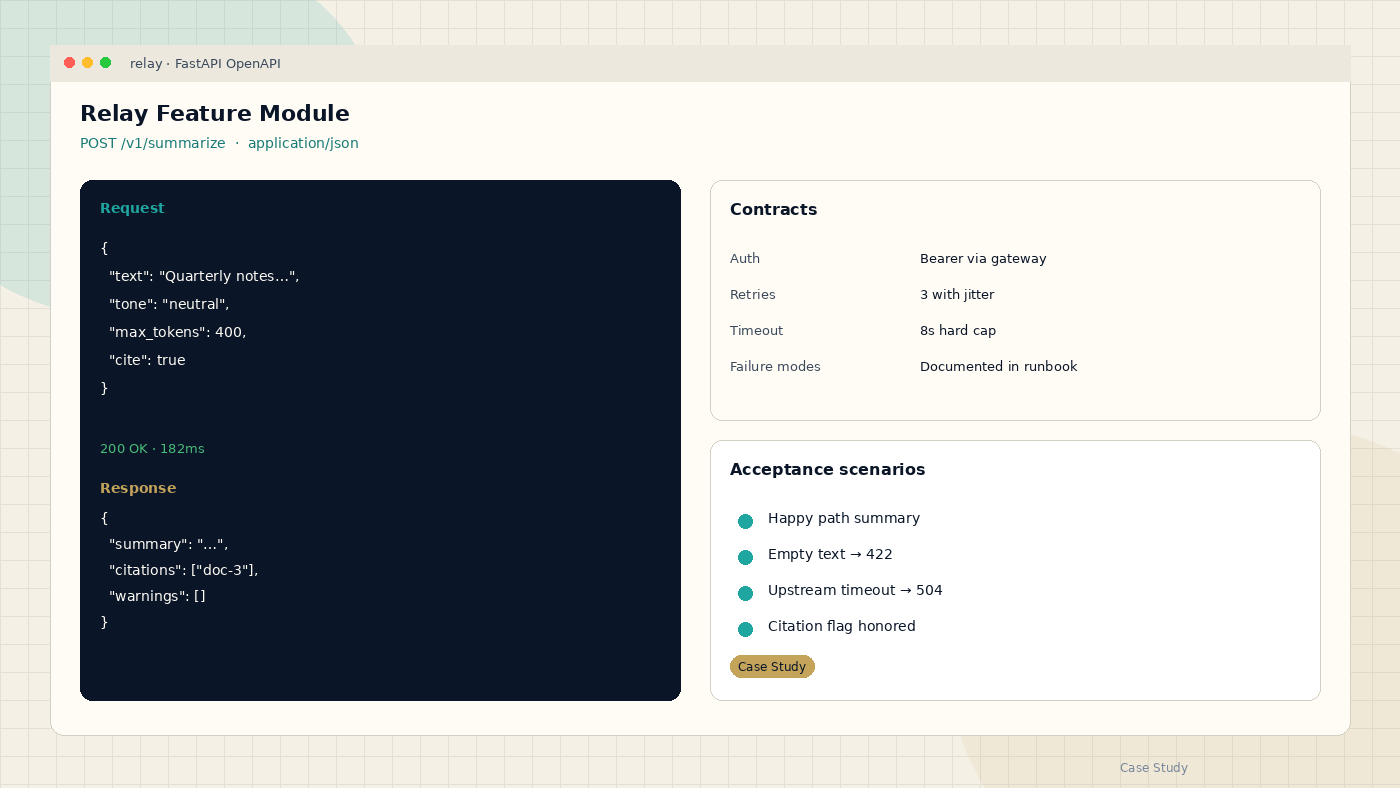
Task: Click the Documented in runbook value
Action: point(999,366)
